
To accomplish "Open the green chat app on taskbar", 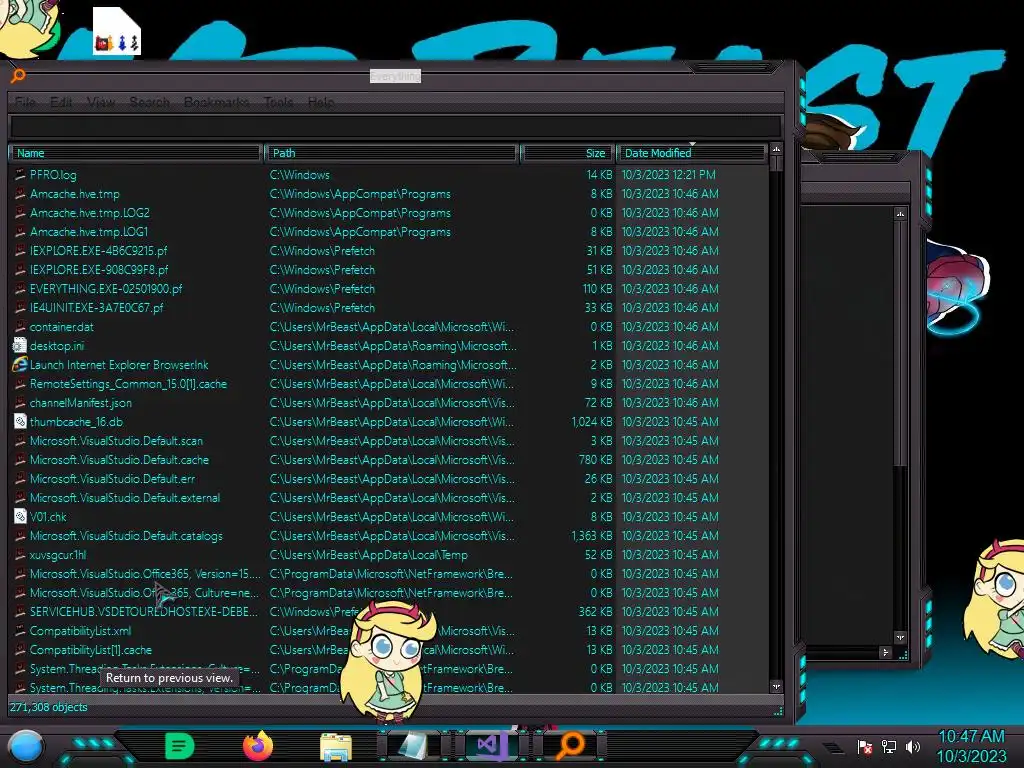I will [180, 746].
